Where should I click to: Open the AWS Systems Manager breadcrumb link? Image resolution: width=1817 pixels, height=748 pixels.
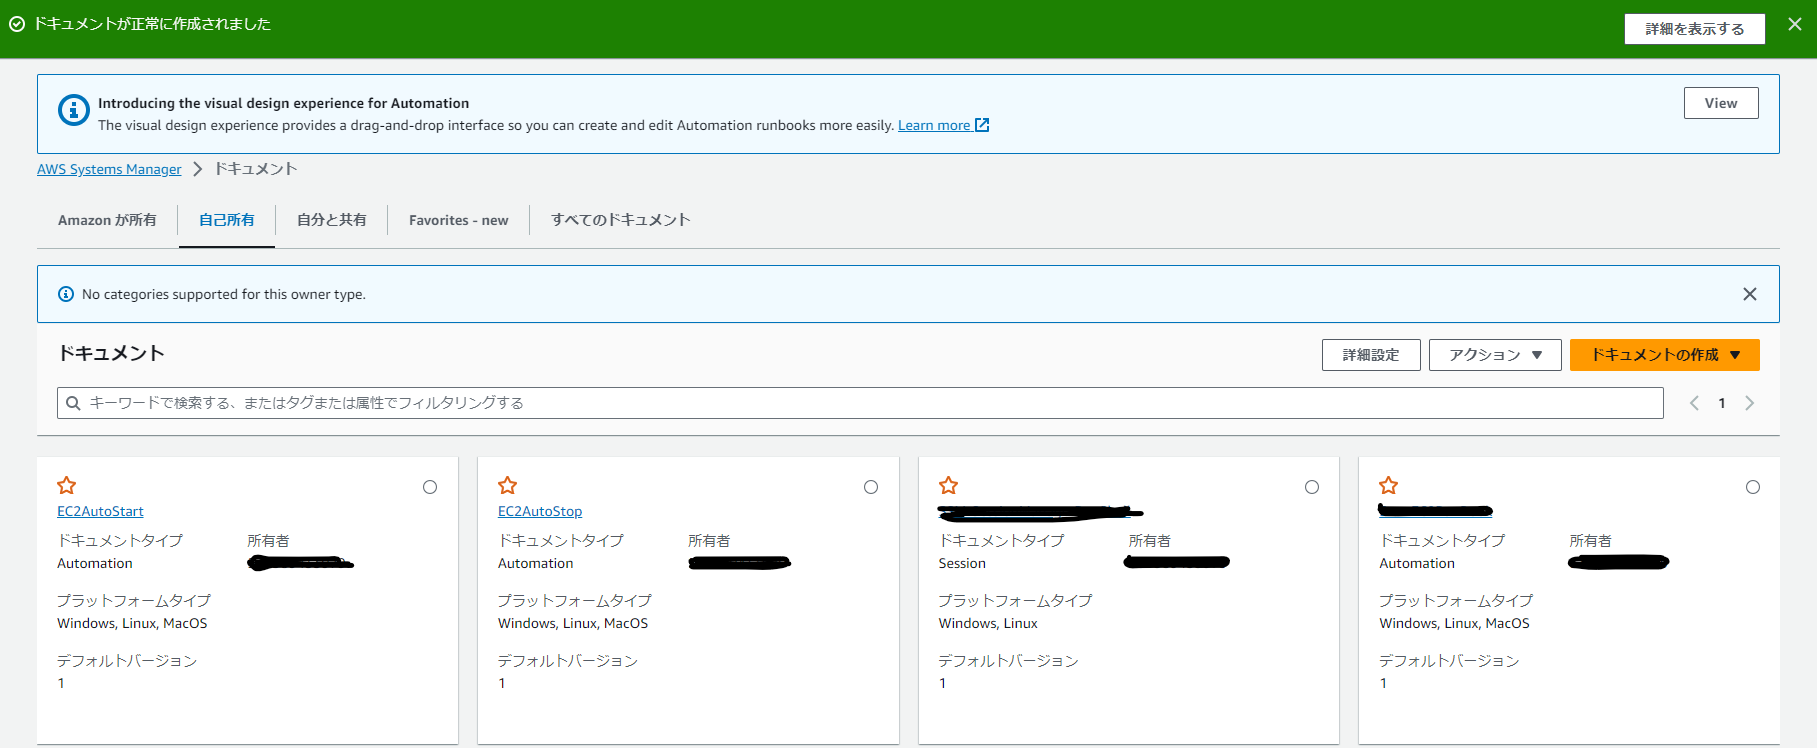coord(109,169)
